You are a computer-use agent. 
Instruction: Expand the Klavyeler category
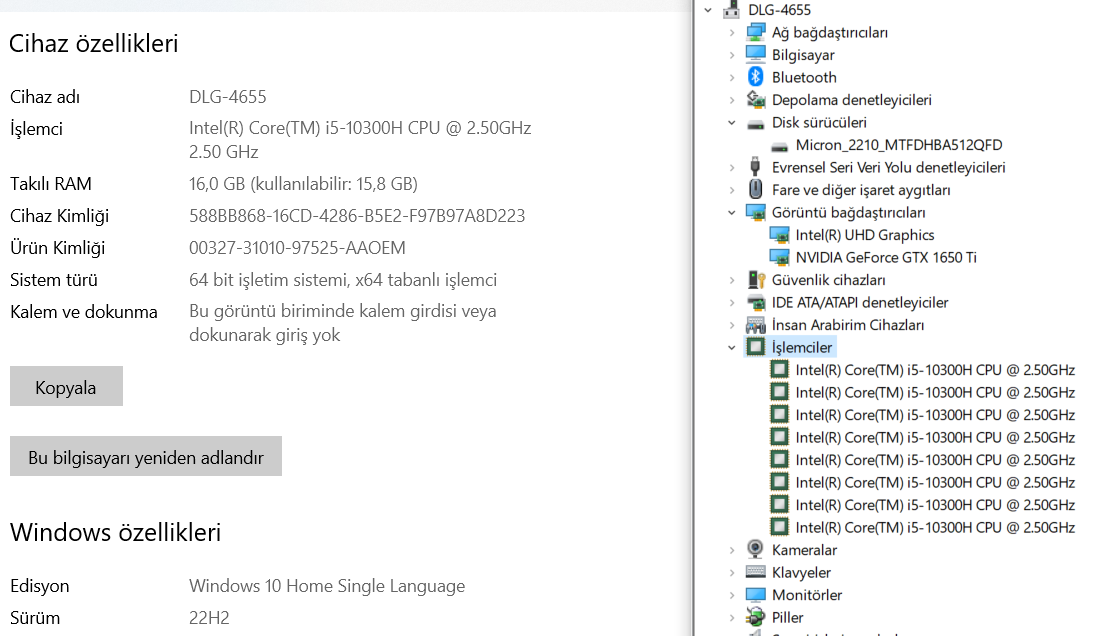point(733,573)
